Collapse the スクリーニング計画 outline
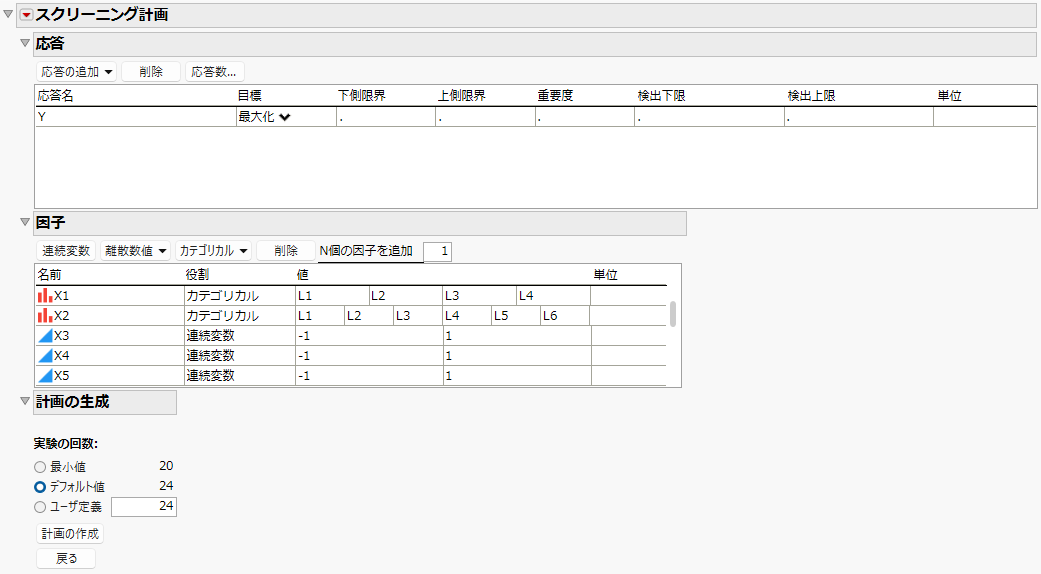Screen dimensions: 1041x574 point(8,14)
